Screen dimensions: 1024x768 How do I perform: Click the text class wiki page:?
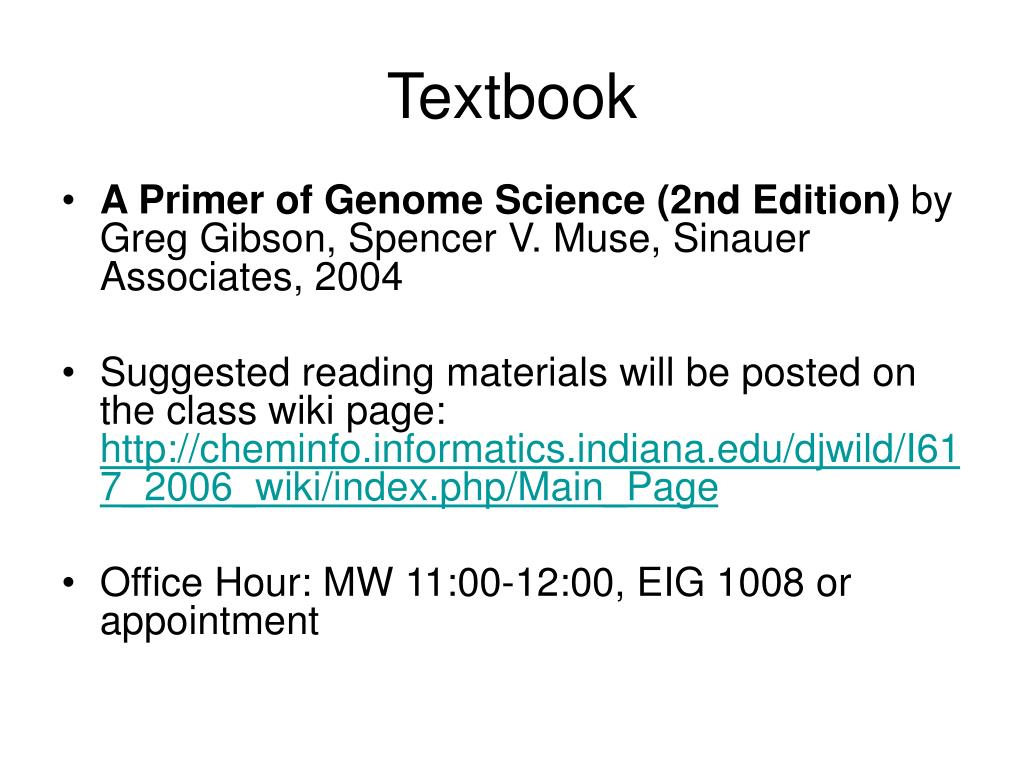(x=306, y=412)
